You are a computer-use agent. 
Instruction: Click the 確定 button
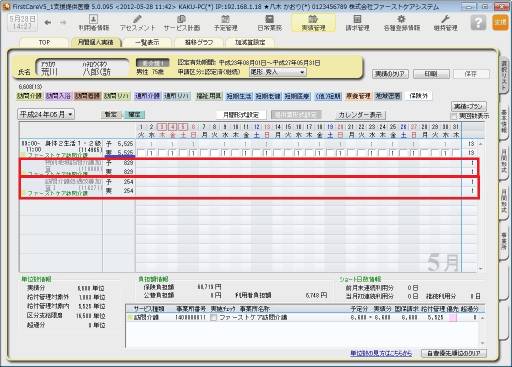[x=134, y=115]
